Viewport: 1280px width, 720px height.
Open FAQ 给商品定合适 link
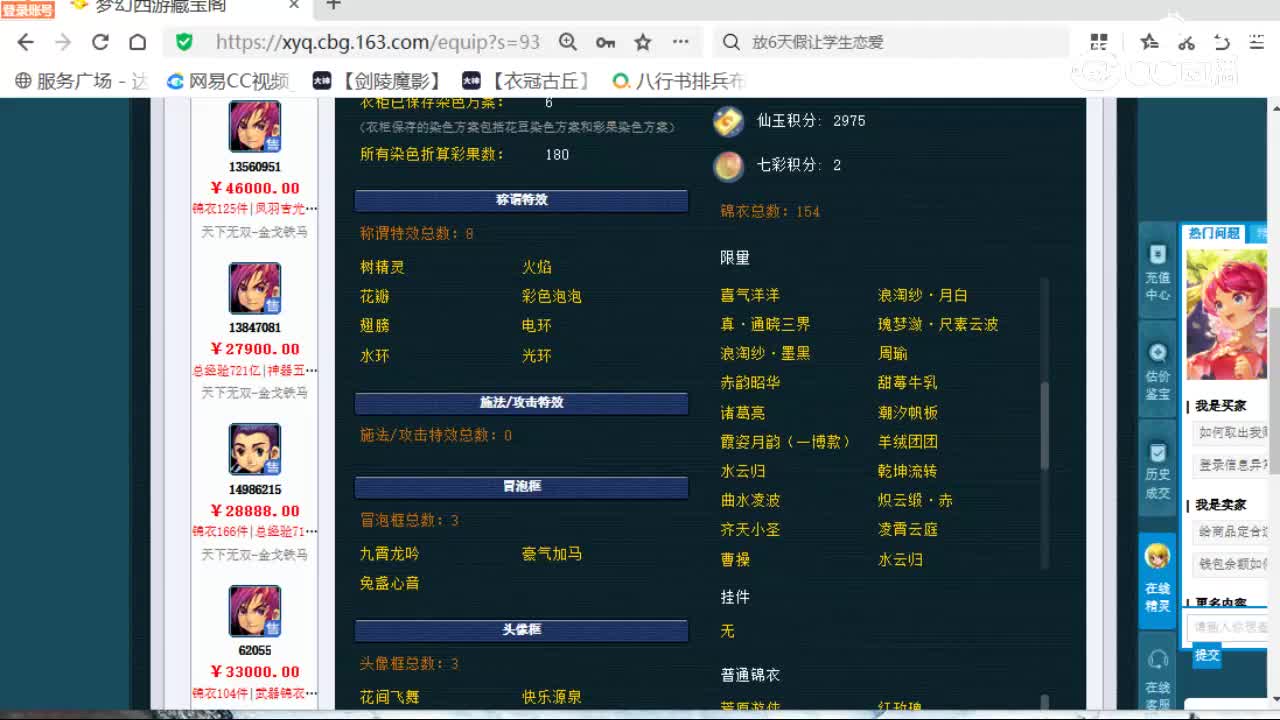click(x=1232, y=532)
